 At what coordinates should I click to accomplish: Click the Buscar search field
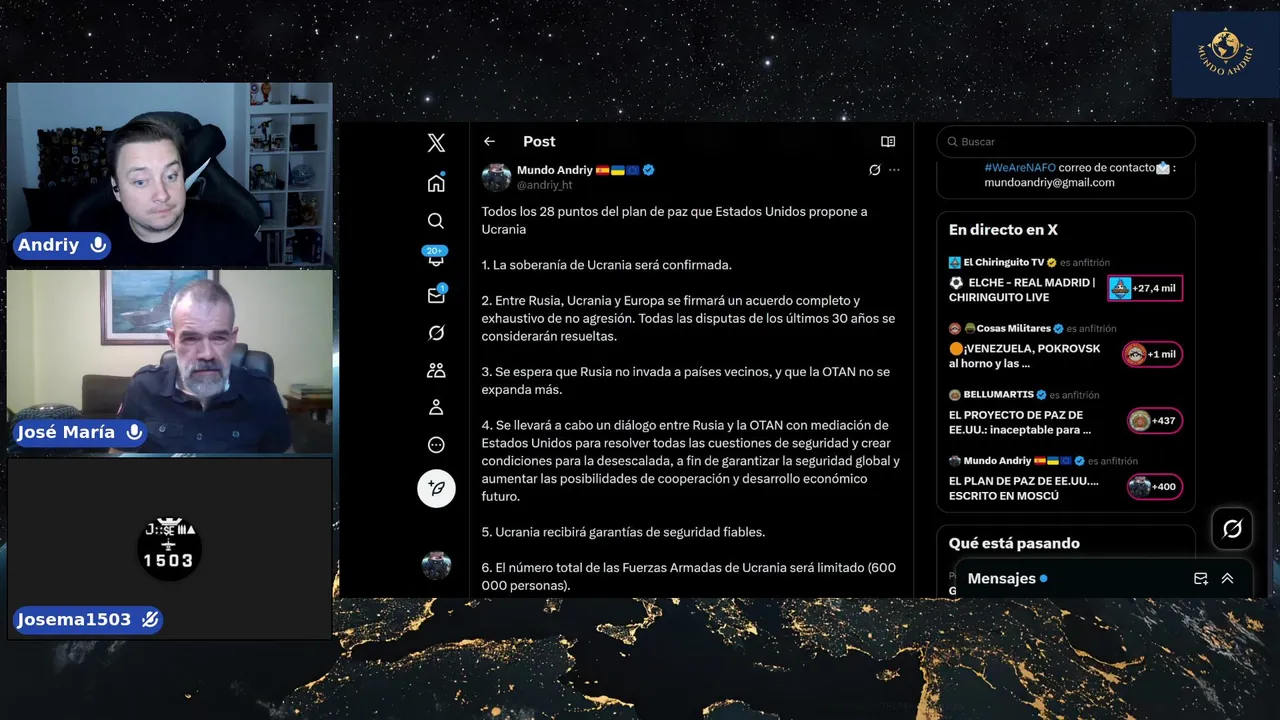click(1066, 142)
